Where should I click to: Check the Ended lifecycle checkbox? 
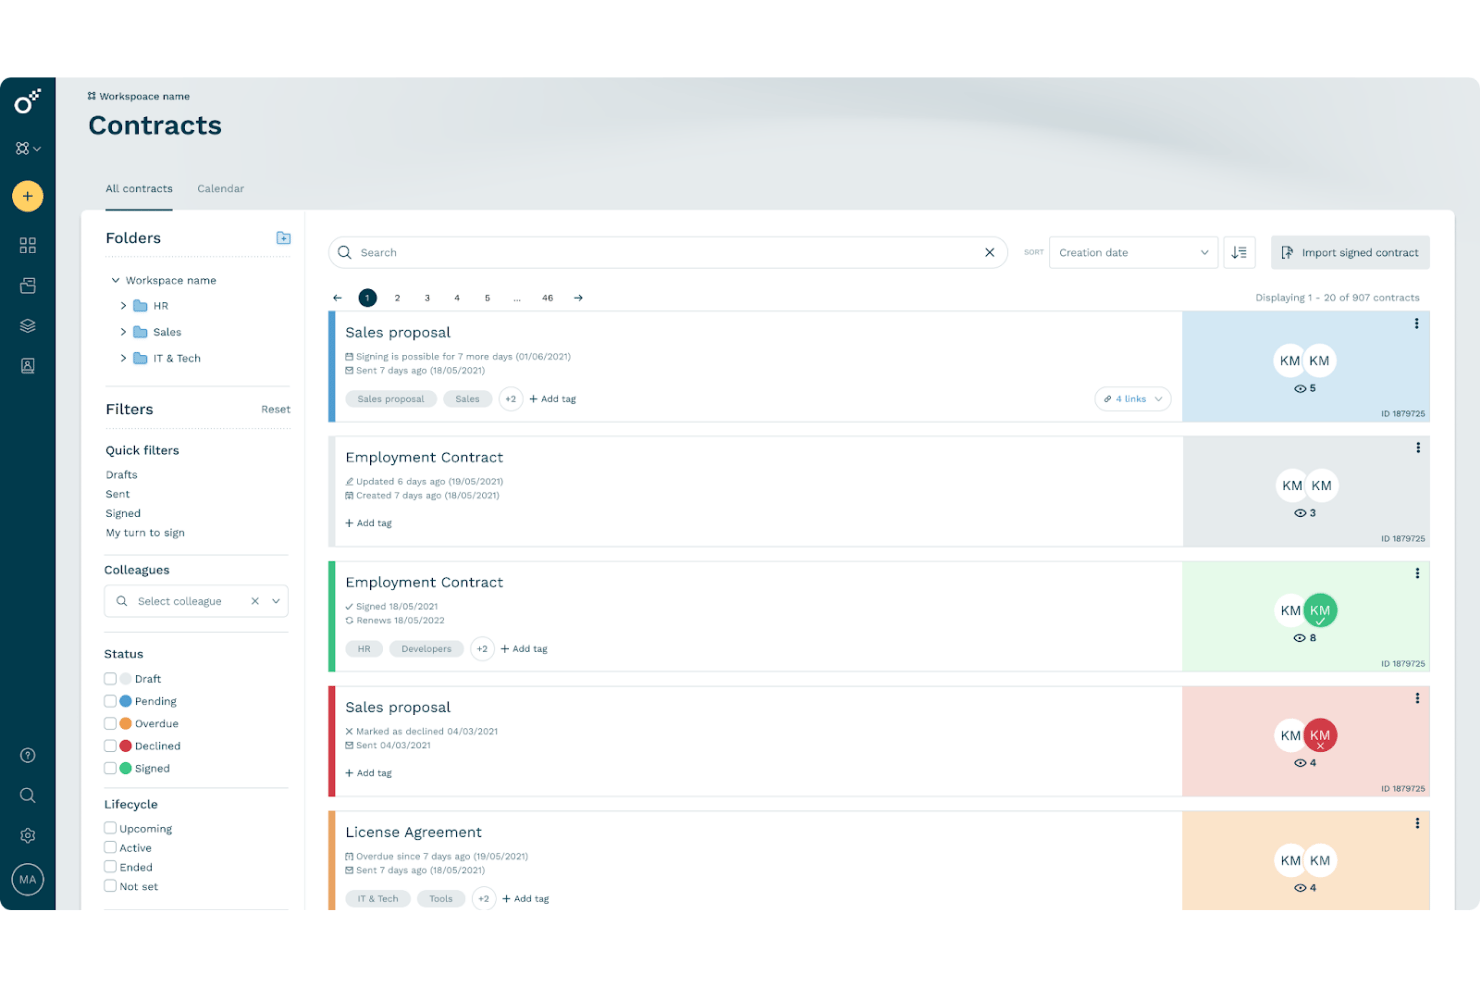coord(110,867)
